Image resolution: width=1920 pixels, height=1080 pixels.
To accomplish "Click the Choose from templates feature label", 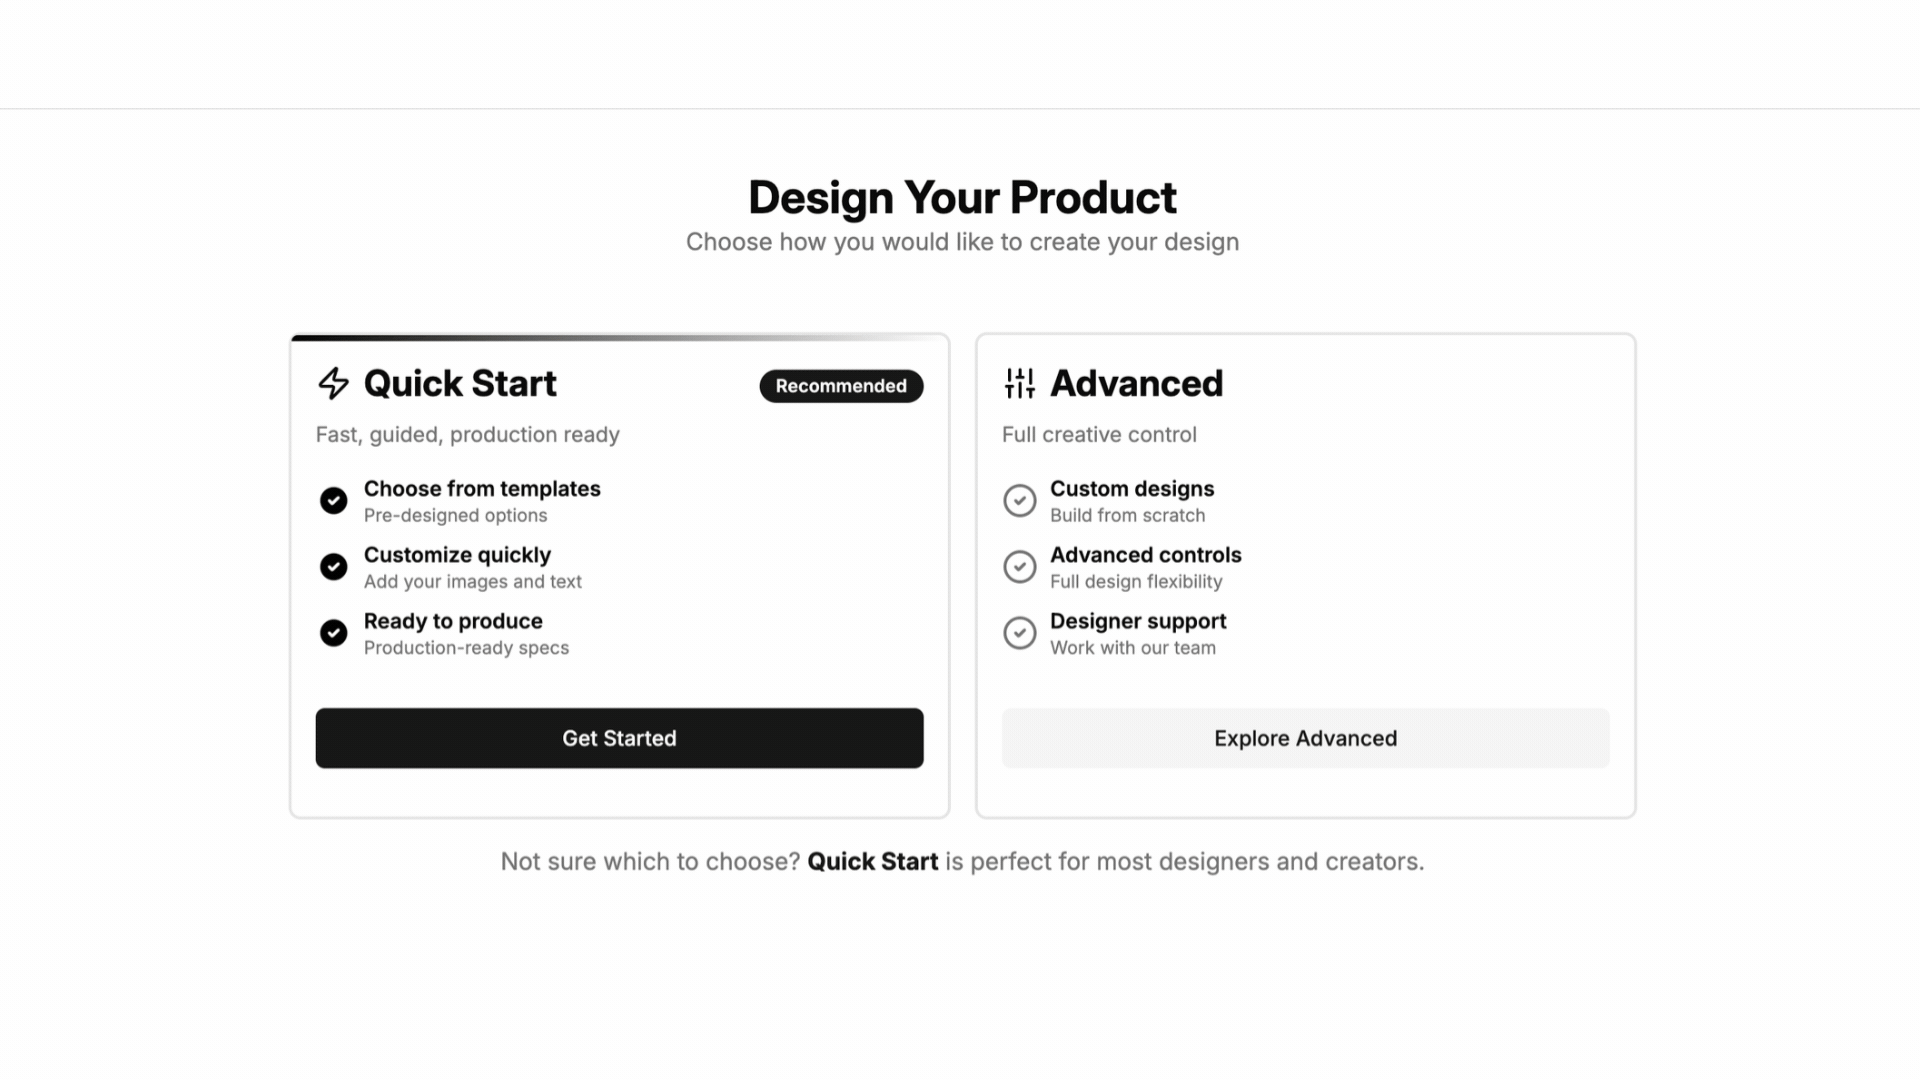I will [482, 489].
